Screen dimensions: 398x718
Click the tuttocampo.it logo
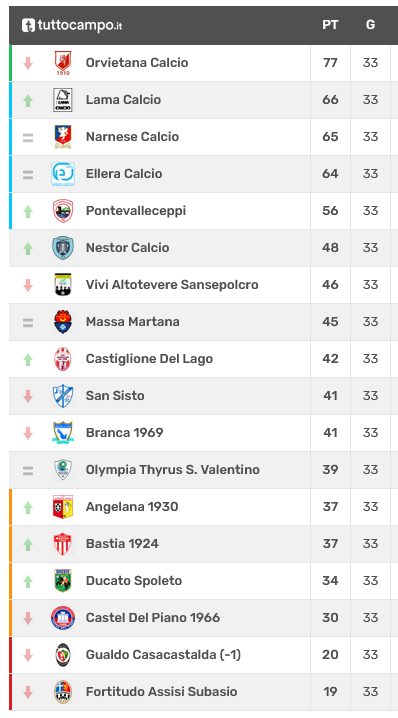72,25
